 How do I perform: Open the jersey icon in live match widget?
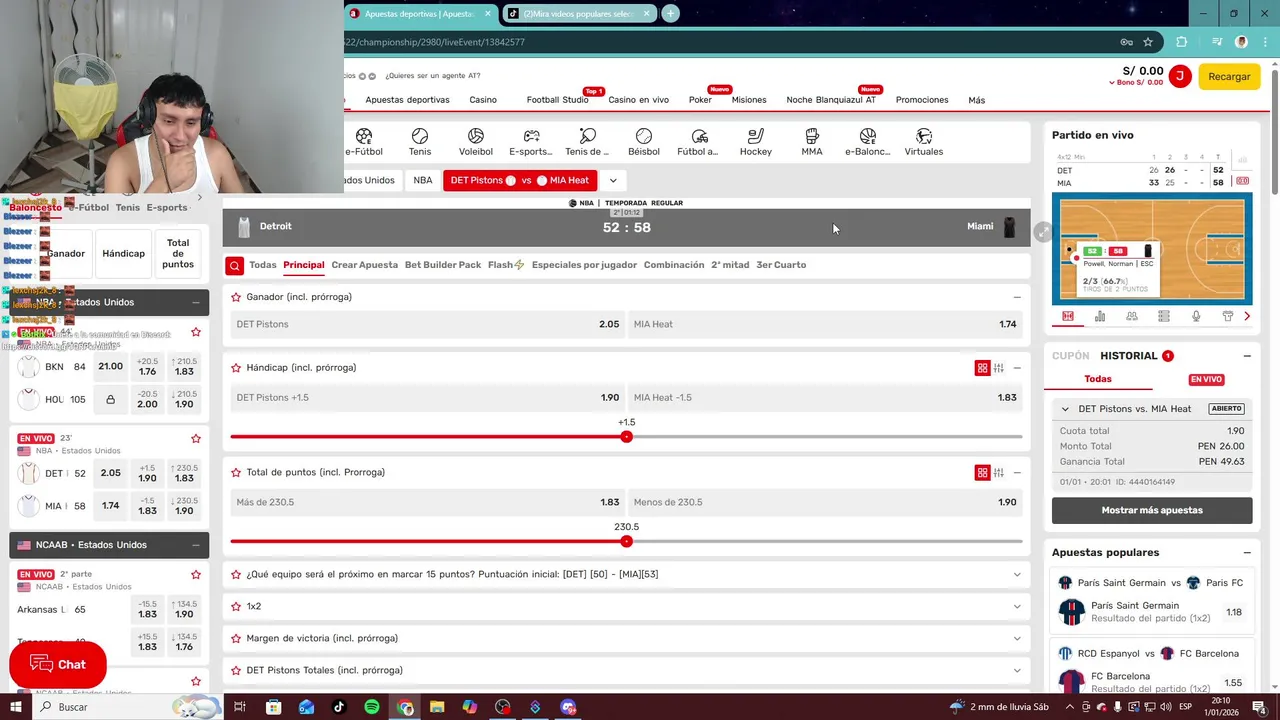[x=1228, y=316]
